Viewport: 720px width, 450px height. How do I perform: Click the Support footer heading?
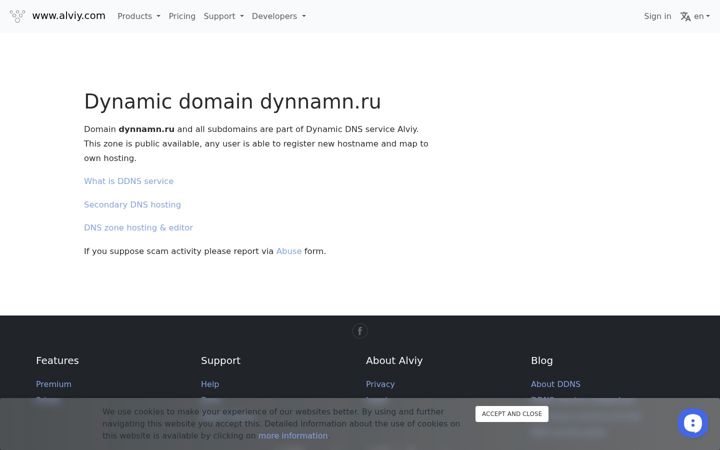pos(220,360)
